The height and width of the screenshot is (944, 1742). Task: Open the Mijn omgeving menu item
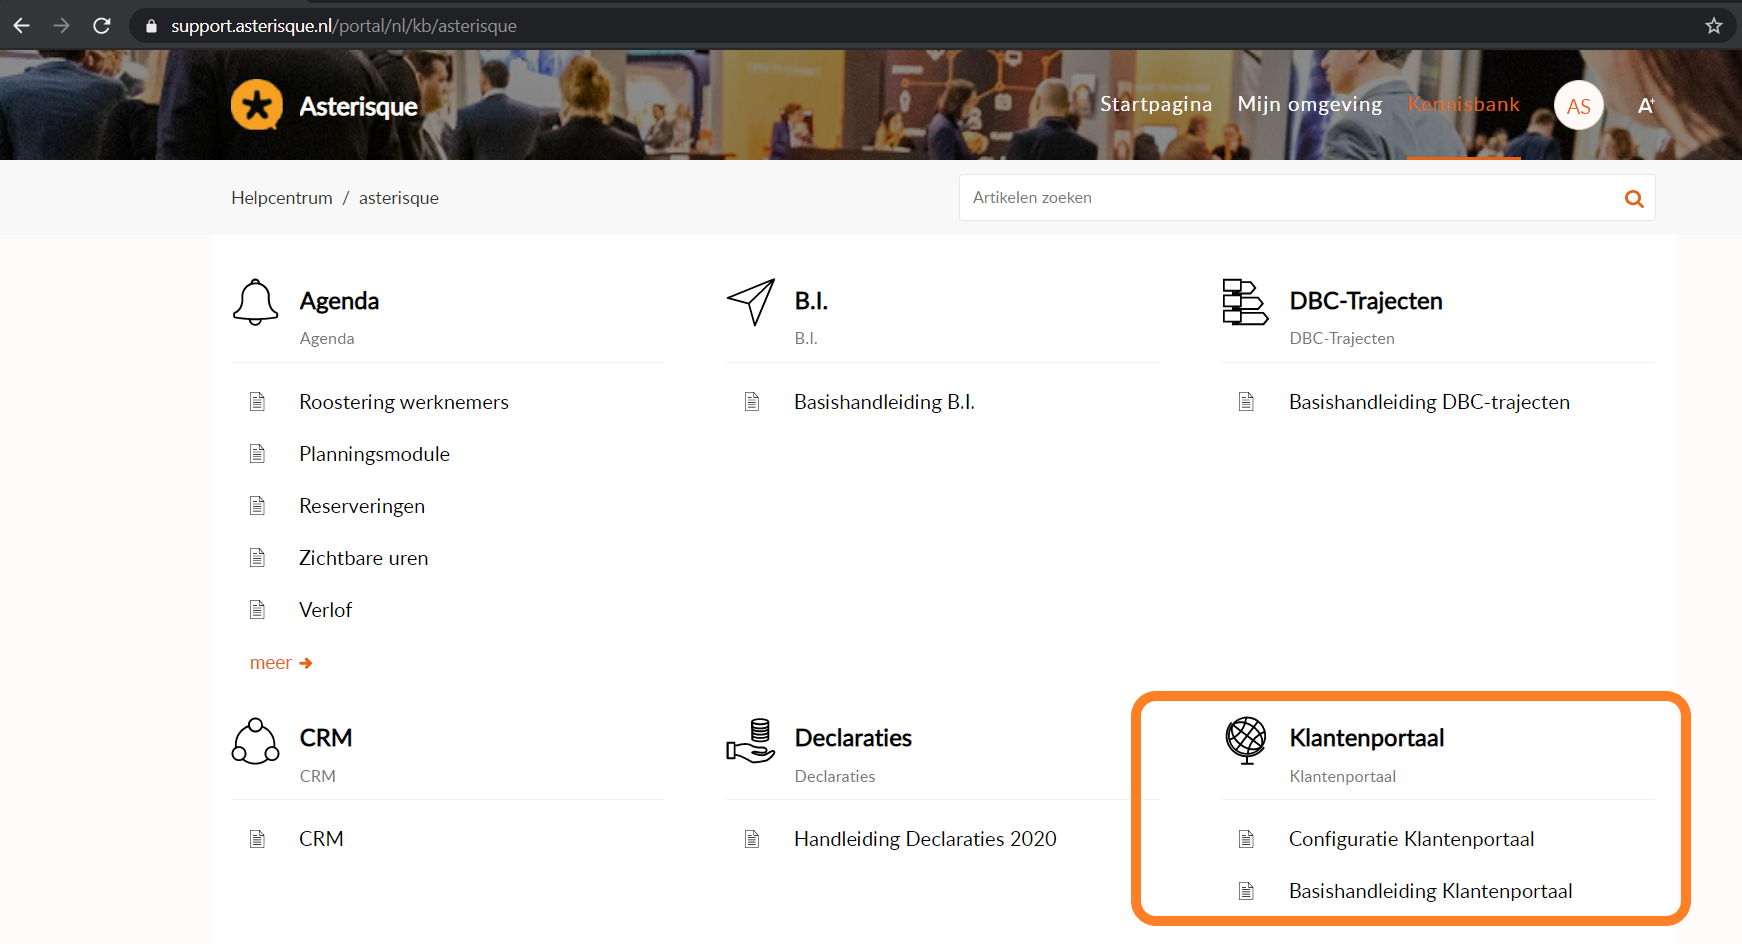1309,105
